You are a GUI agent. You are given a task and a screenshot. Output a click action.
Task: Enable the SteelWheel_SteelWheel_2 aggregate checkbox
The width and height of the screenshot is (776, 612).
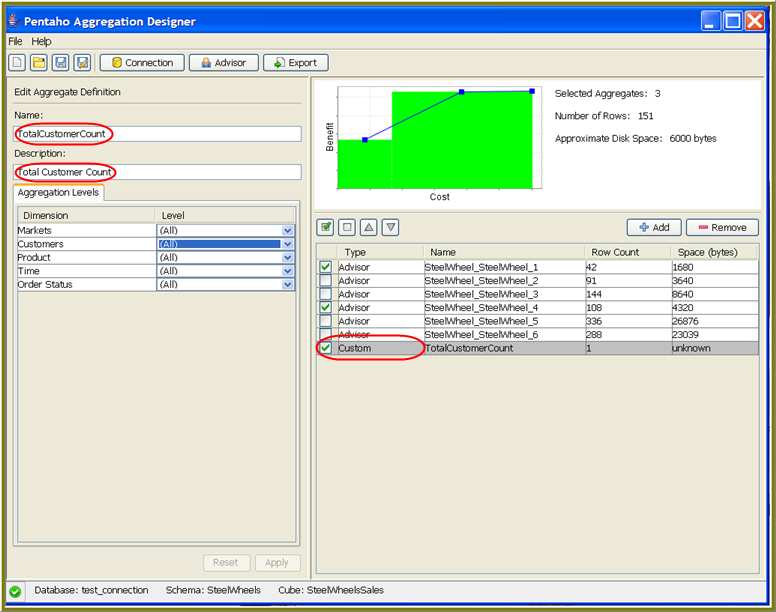point(325,281)
